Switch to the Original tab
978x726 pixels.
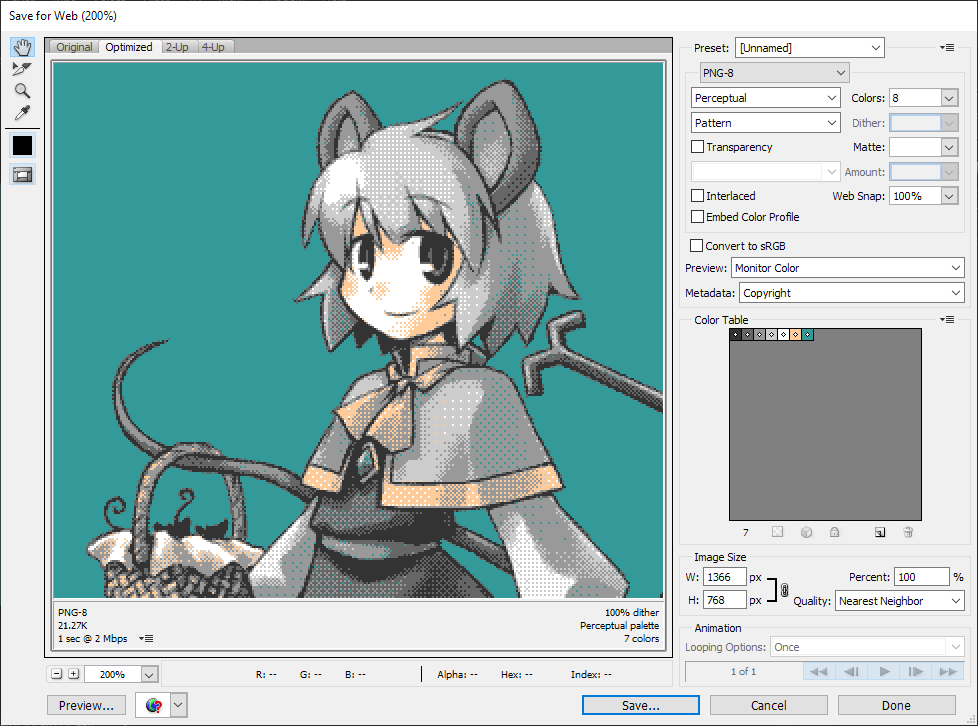click(x=74, y=47)
